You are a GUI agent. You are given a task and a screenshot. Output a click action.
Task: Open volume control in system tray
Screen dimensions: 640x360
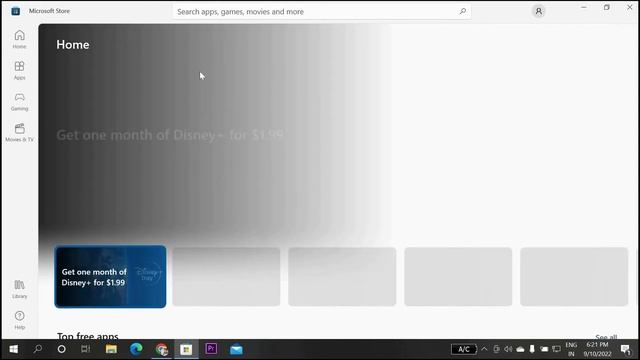point(508,349)
